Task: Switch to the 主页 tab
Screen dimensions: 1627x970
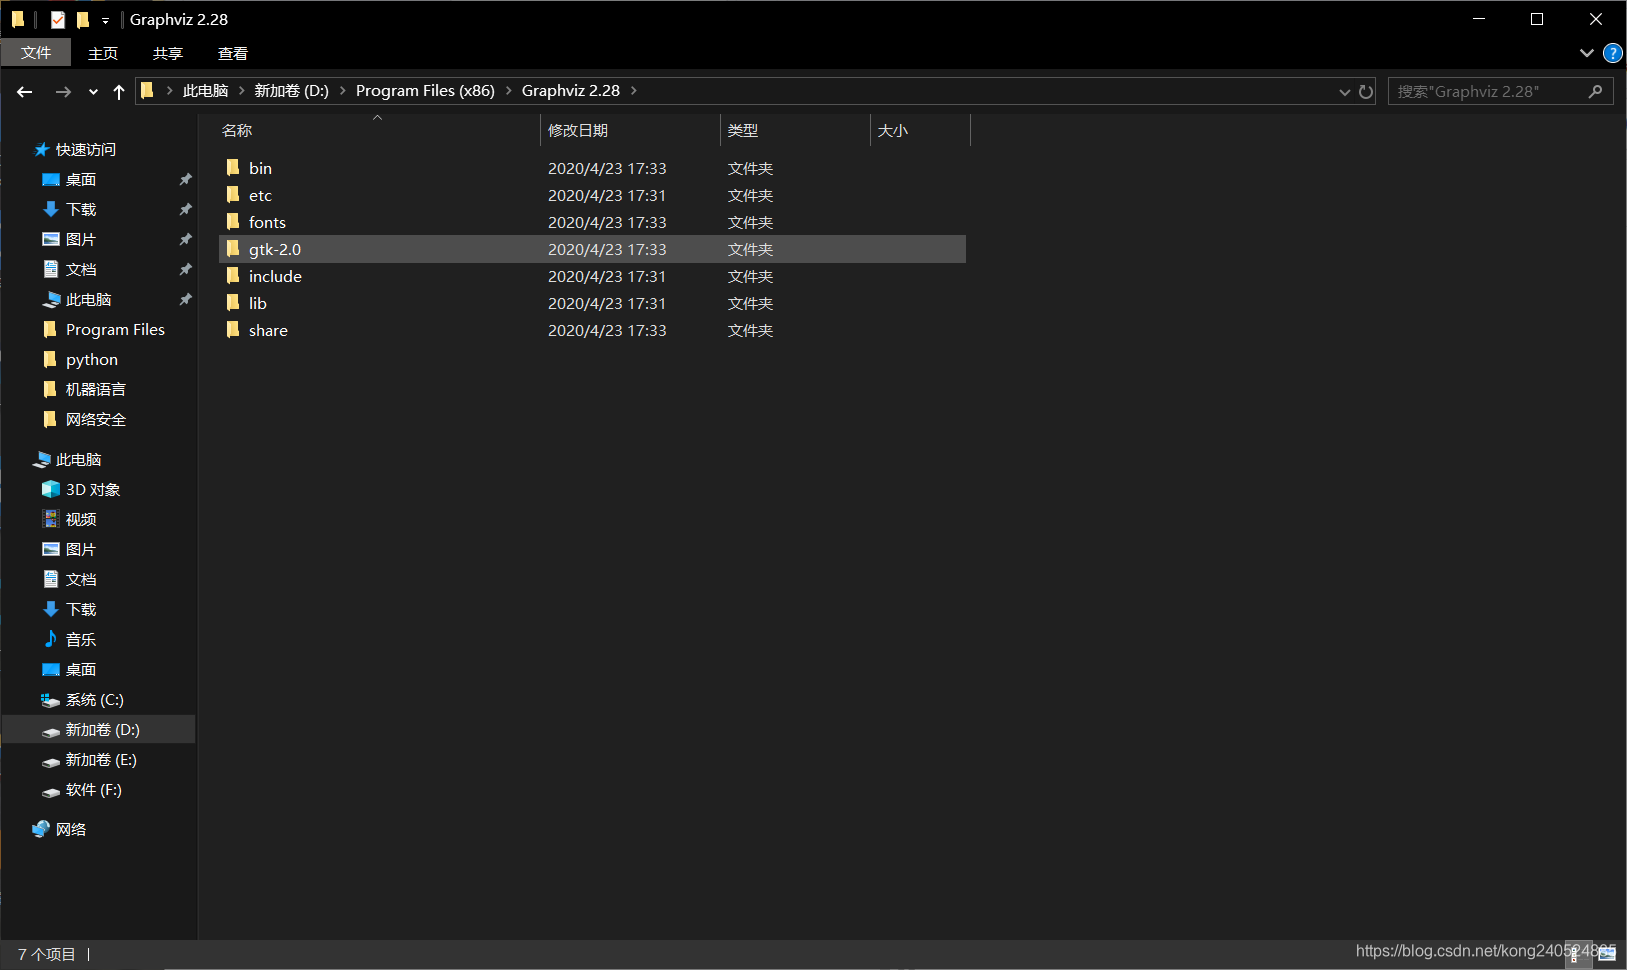Action: point(103,53)
